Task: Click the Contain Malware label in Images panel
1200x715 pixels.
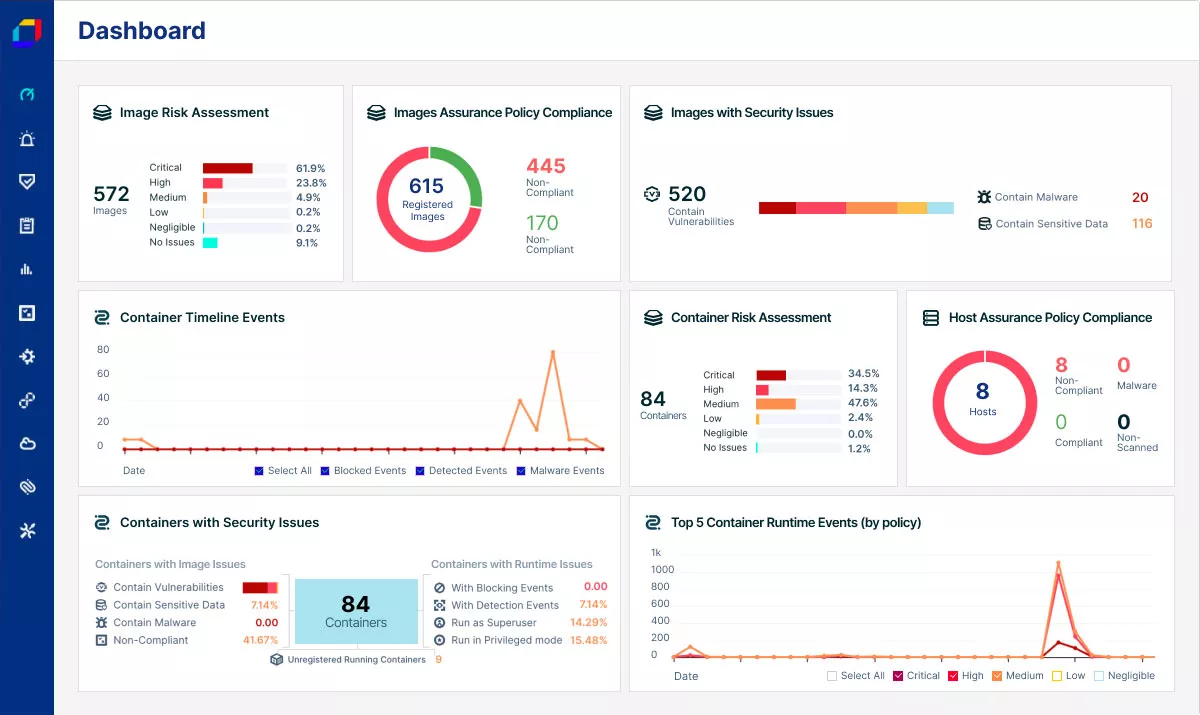Action: (x=1037, y=197)
